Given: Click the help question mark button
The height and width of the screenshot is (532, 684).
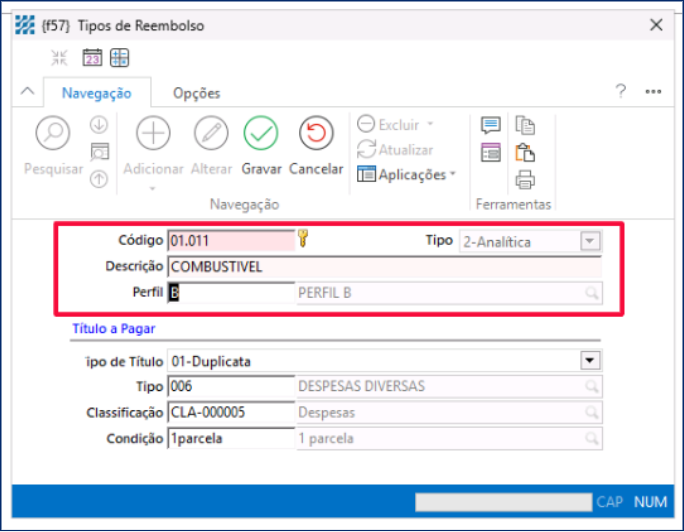Looking at the screenshot, I should click(x=620, y=91).
